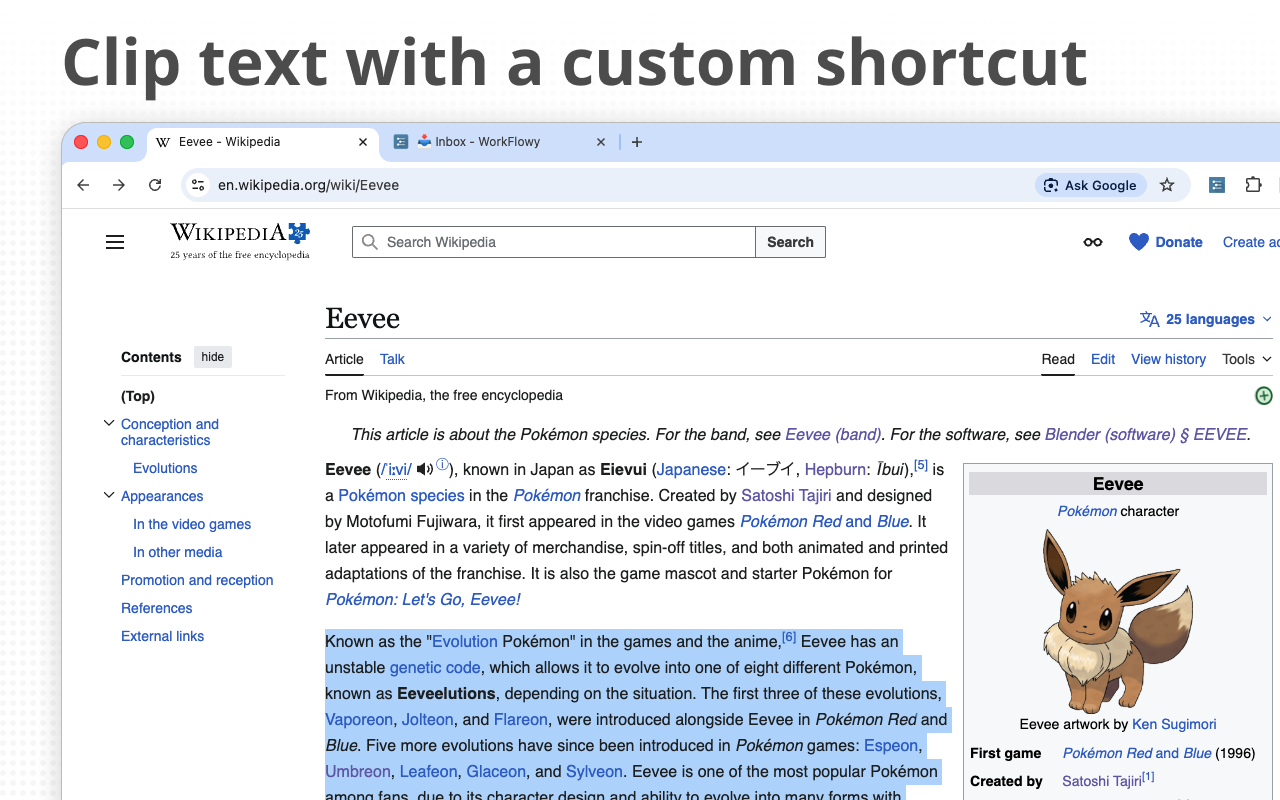1280x800 pixels.
Task: Click the Ask Google button
Action: tap(1090, 185)
